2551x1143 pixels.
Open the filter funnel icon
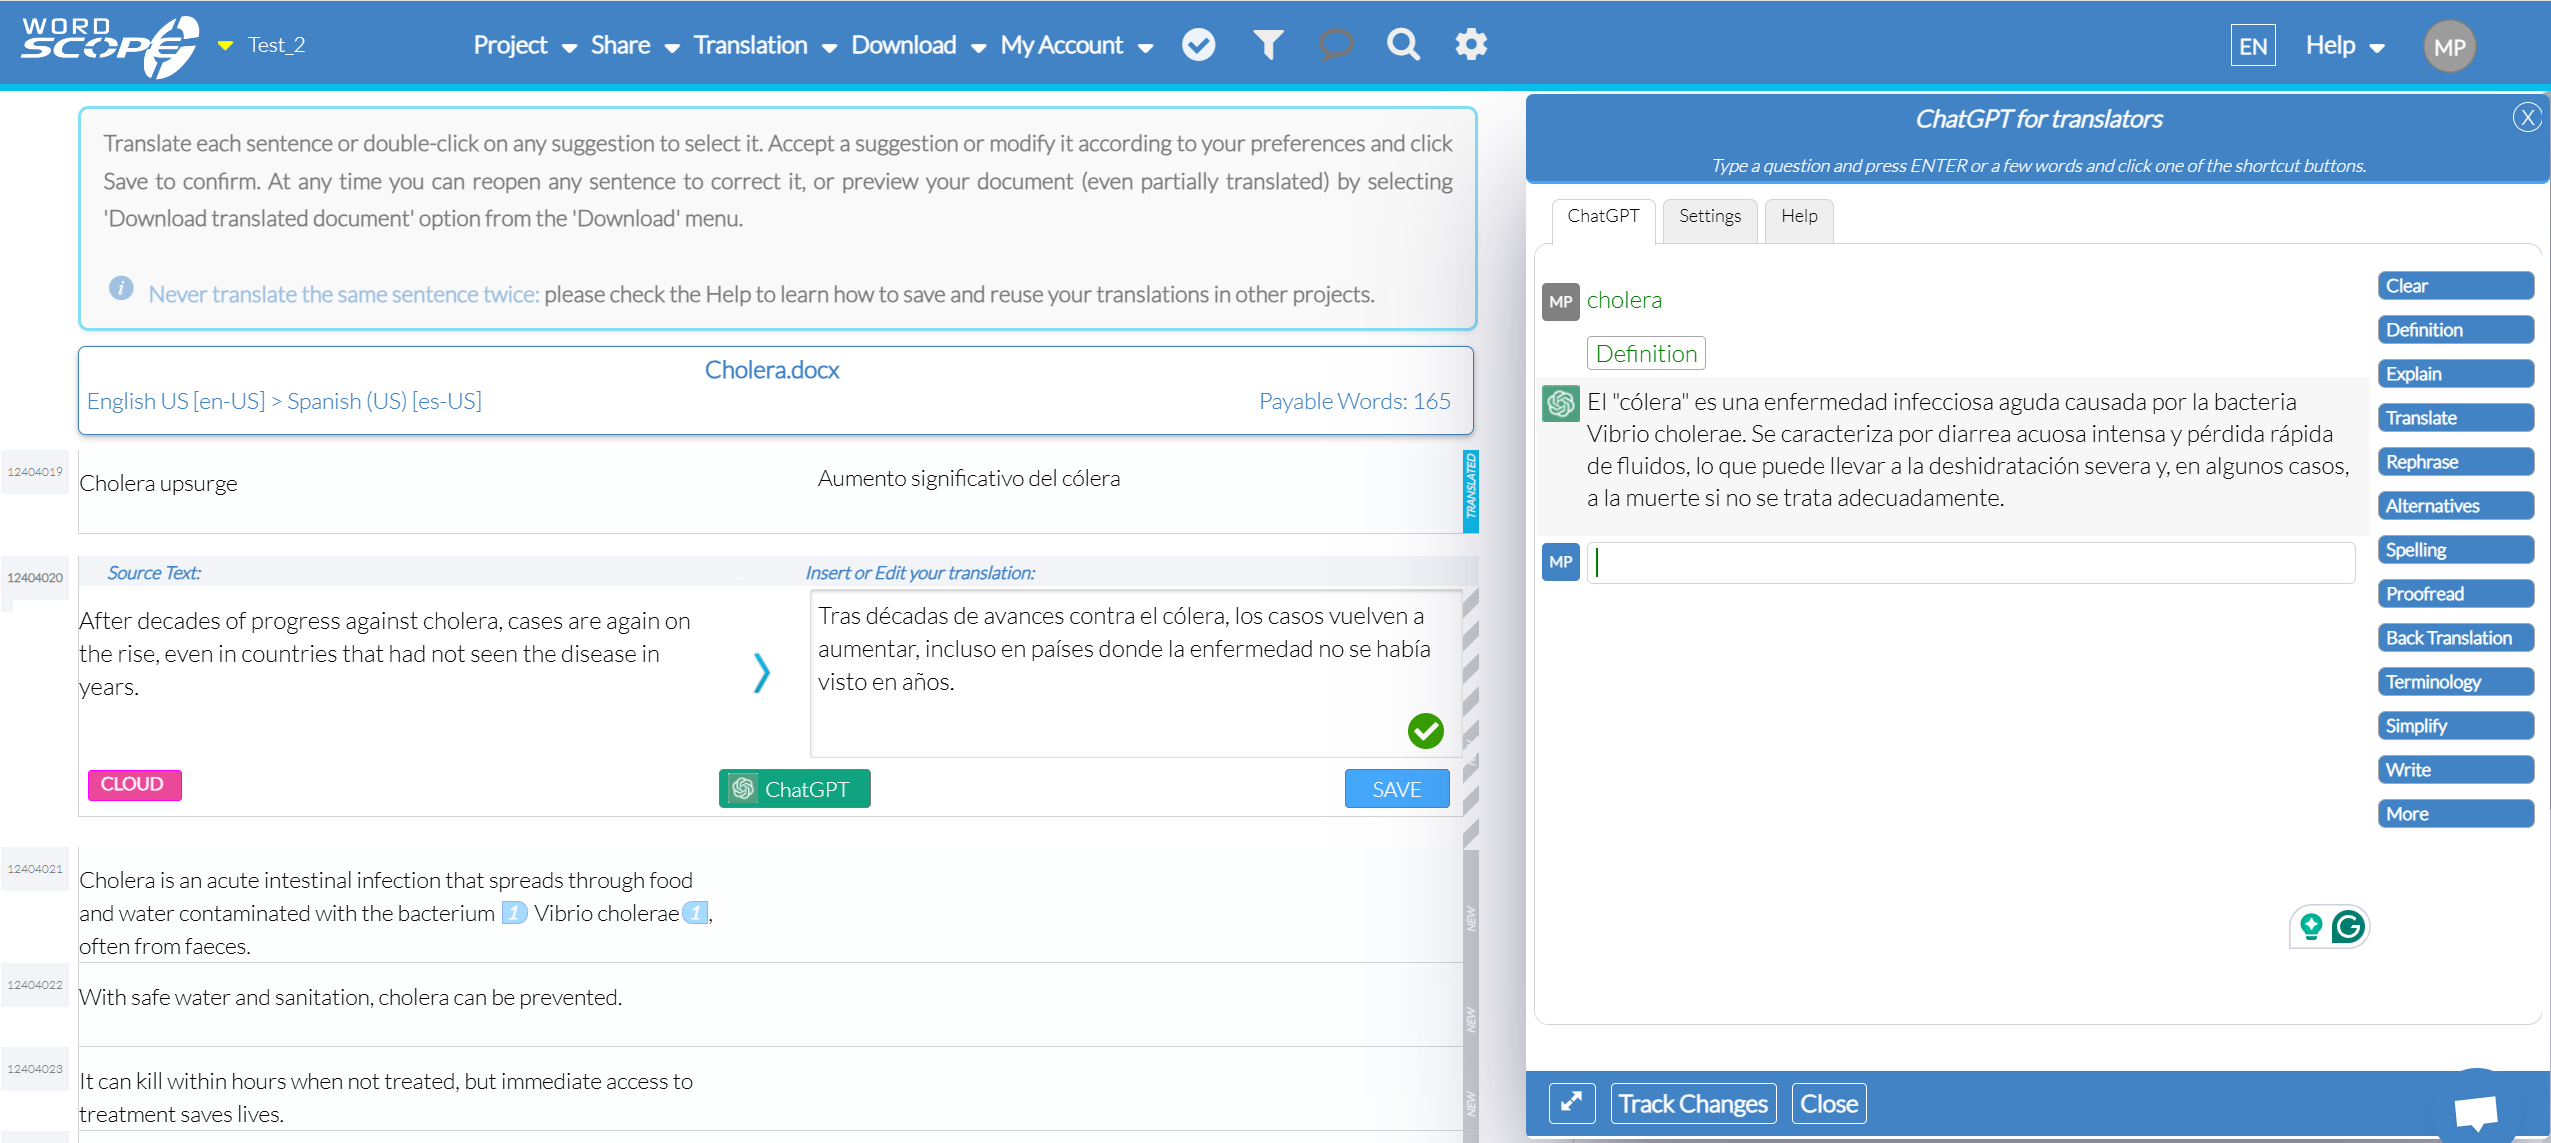[1268, 45]
